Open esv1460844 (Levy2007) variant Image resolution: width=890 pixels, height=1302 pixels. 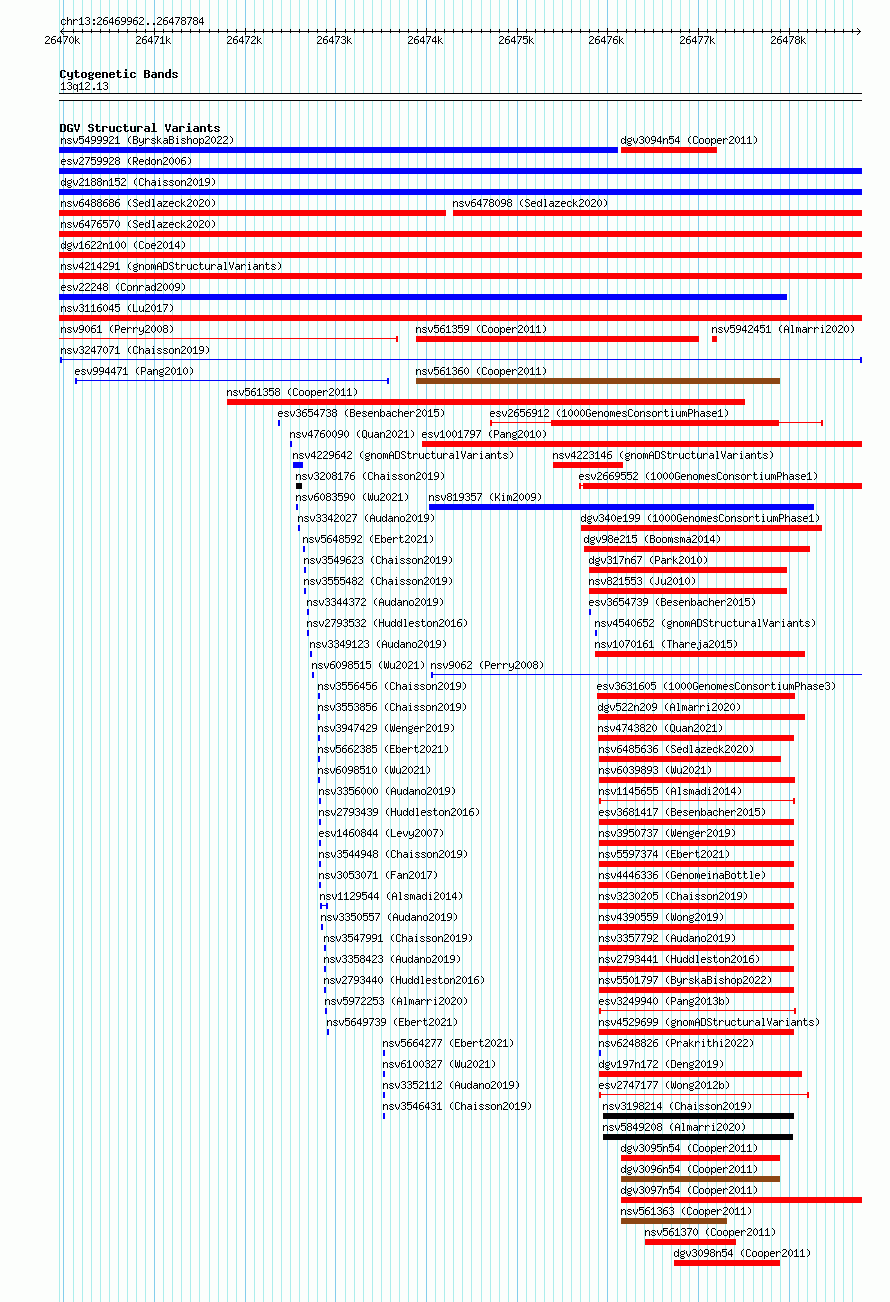point(381,833)
